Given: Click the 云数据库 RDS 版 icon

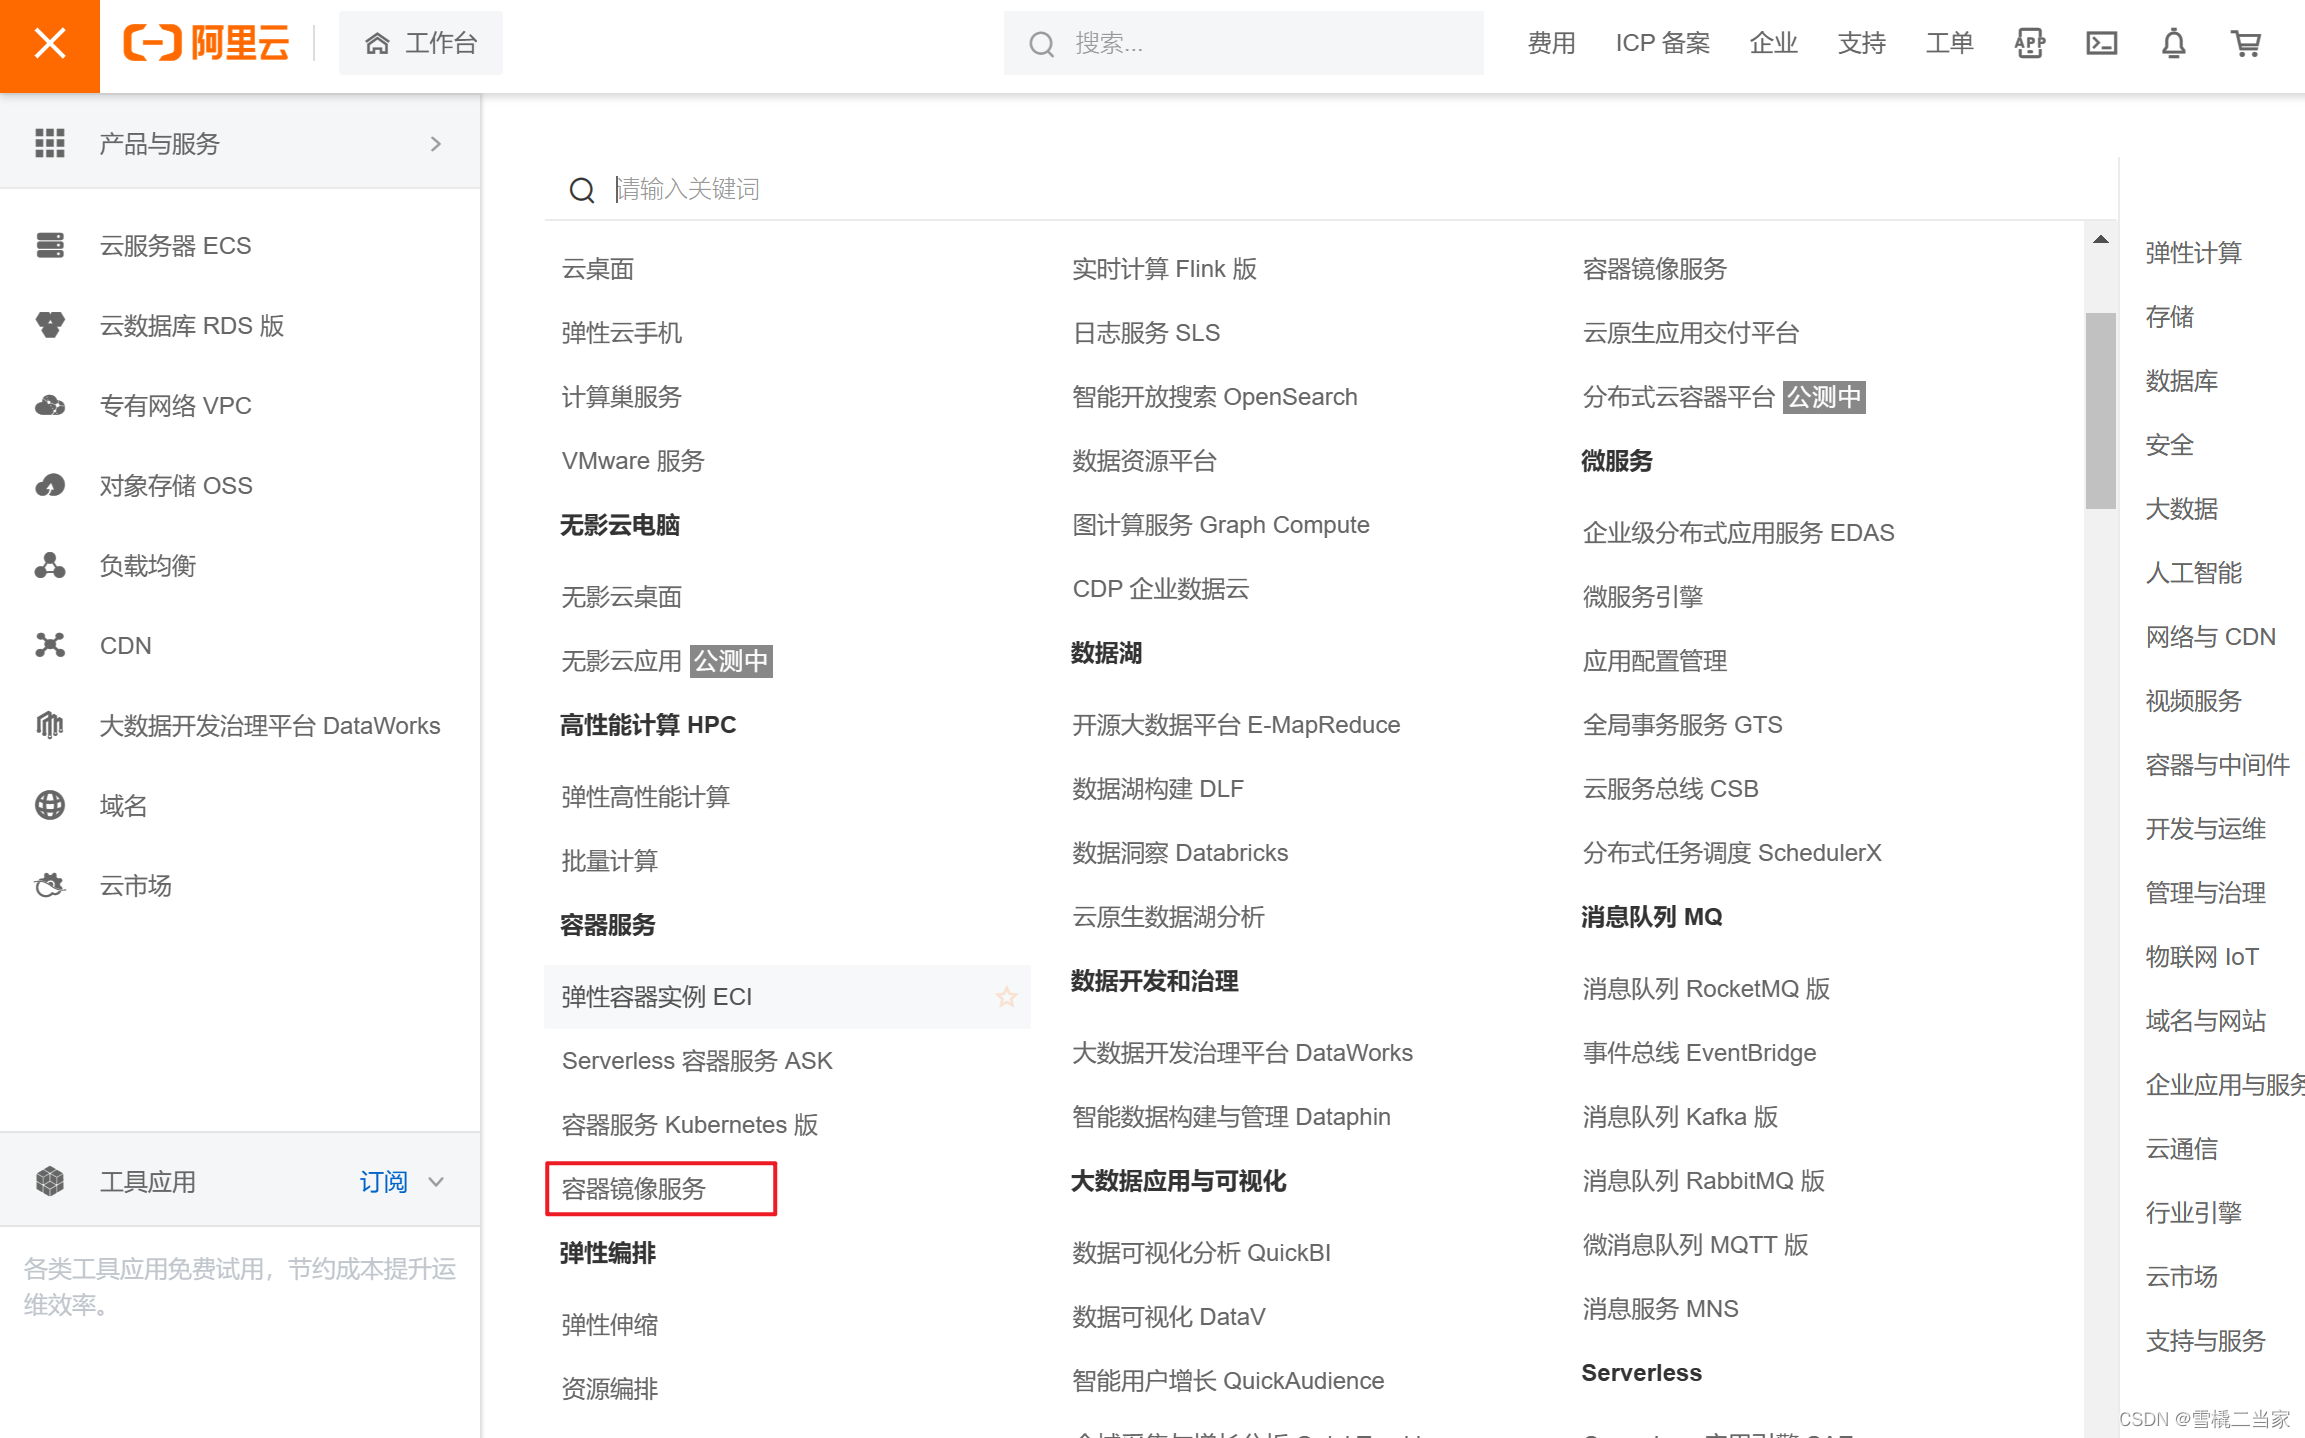Looking at the screenshot, I should [x=50, y=325].
